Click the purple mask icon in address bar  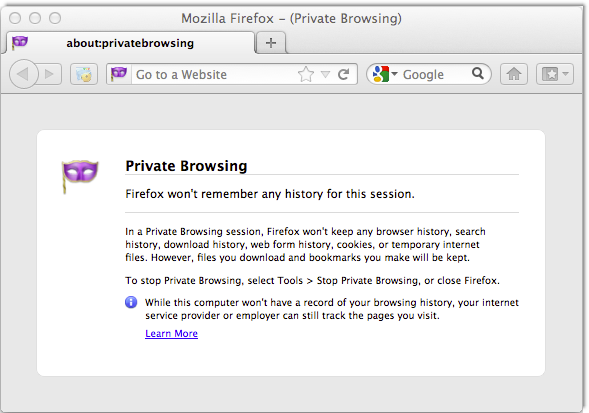coord(119,74)
